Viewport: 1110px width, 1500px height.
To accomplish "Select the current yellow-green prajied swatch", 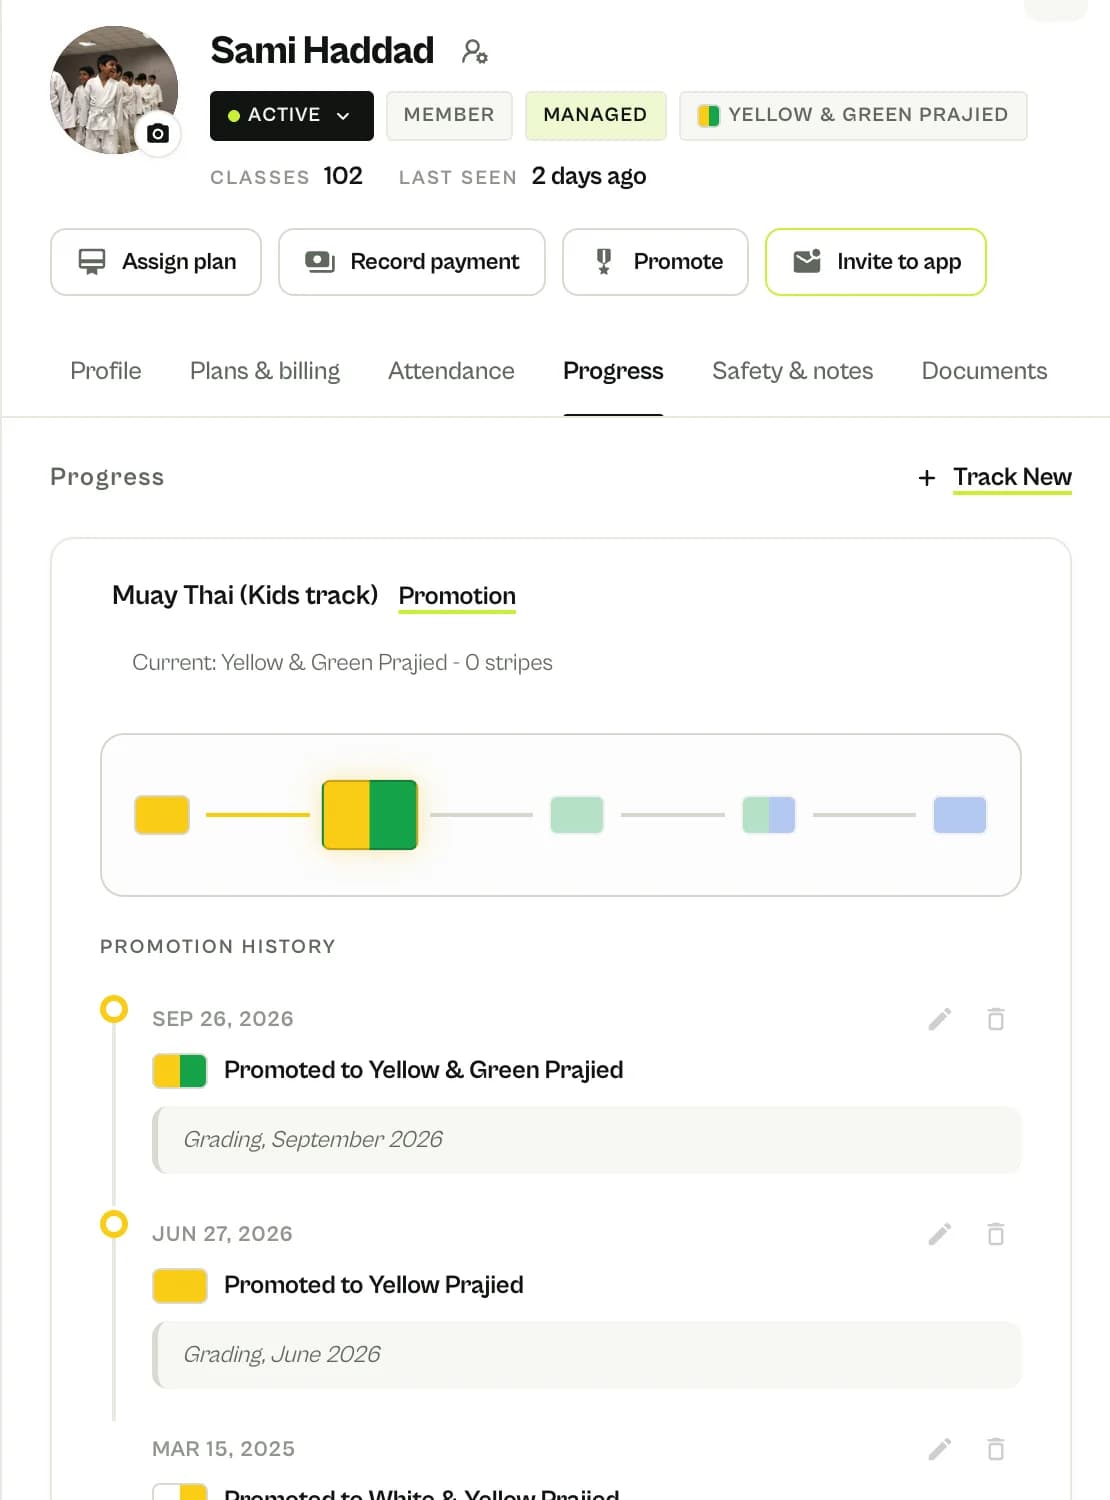I will (370, 815).
